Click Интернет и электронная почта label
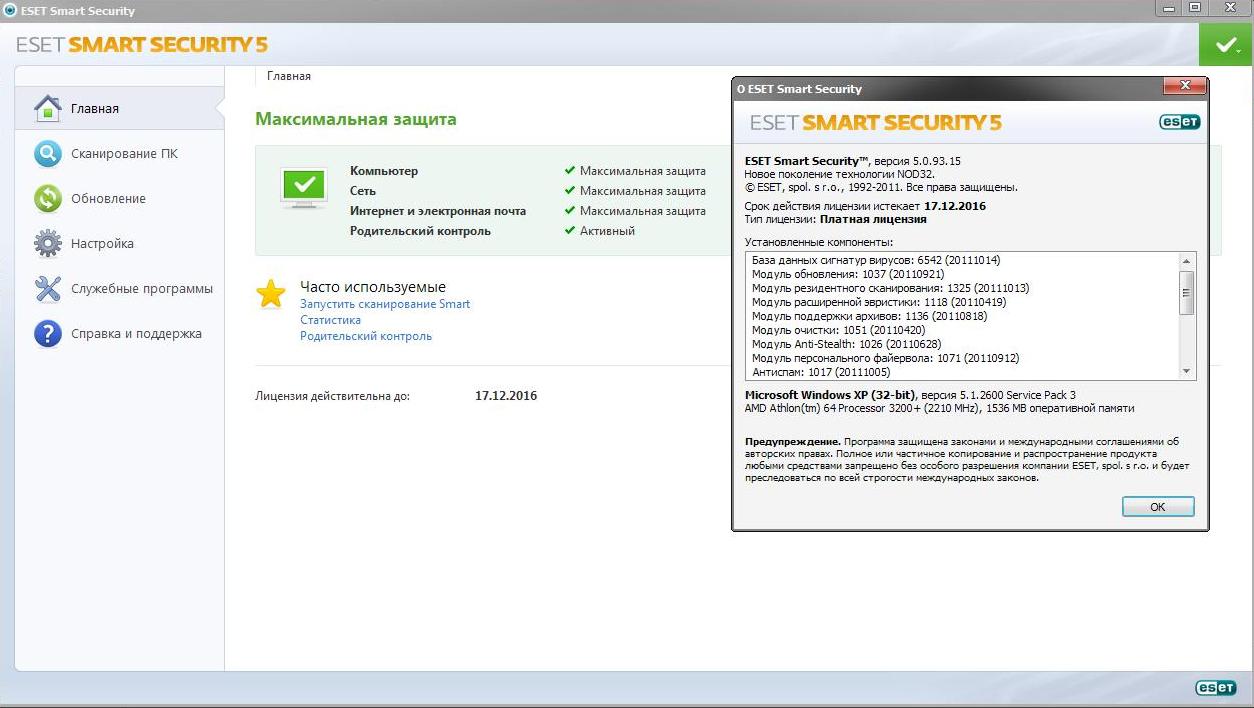This screenshot has height=708, width=1254. coord(438,211)
